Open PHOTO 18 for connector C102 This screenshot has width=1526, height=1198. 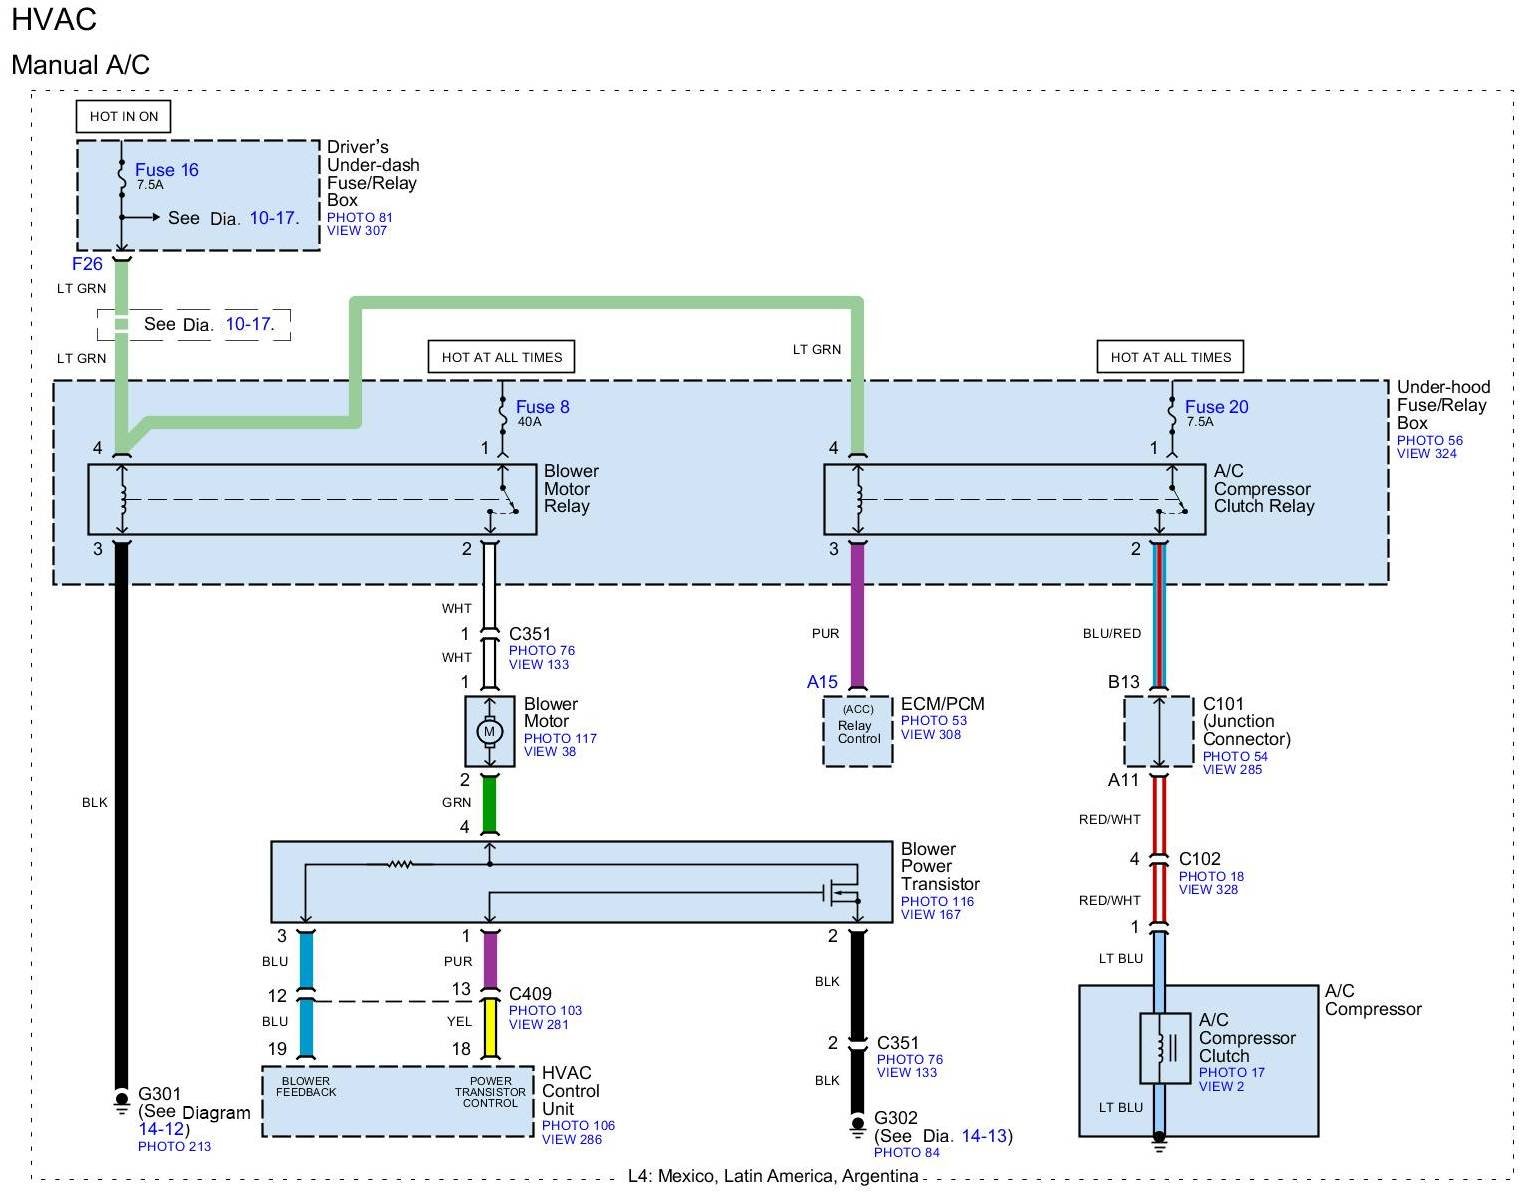point(1211,876)
